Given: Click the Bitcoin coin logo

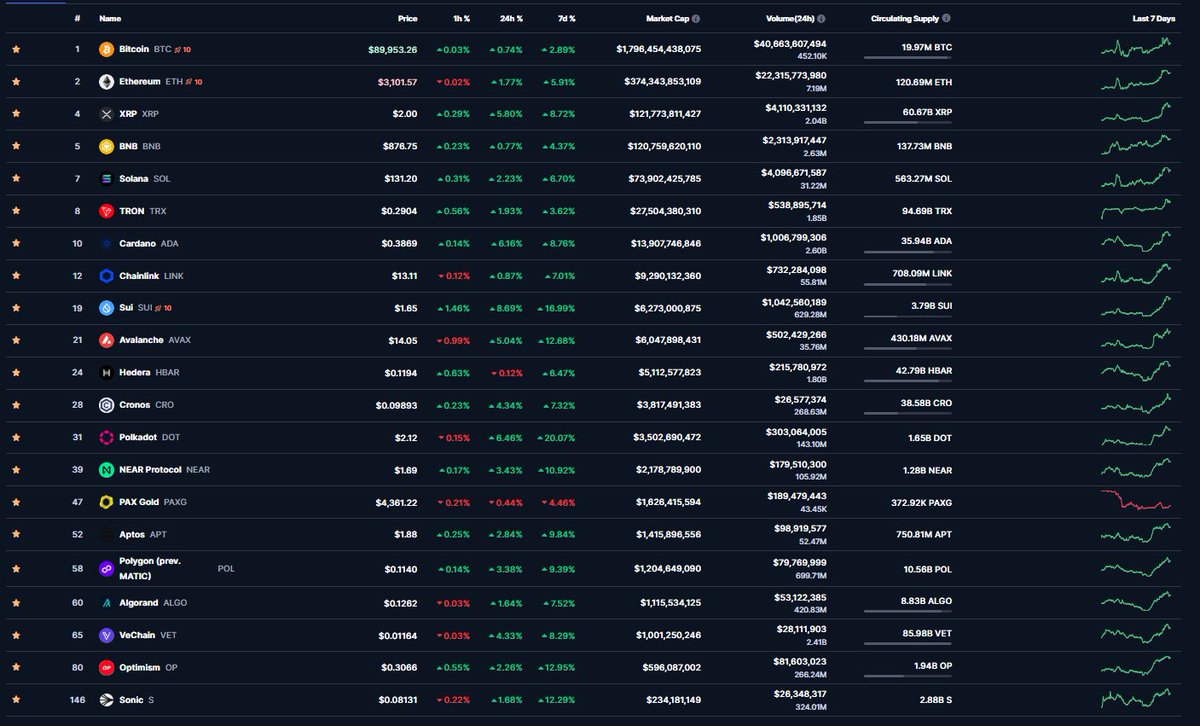Looking at the screenshot, I should pos(107,49).
